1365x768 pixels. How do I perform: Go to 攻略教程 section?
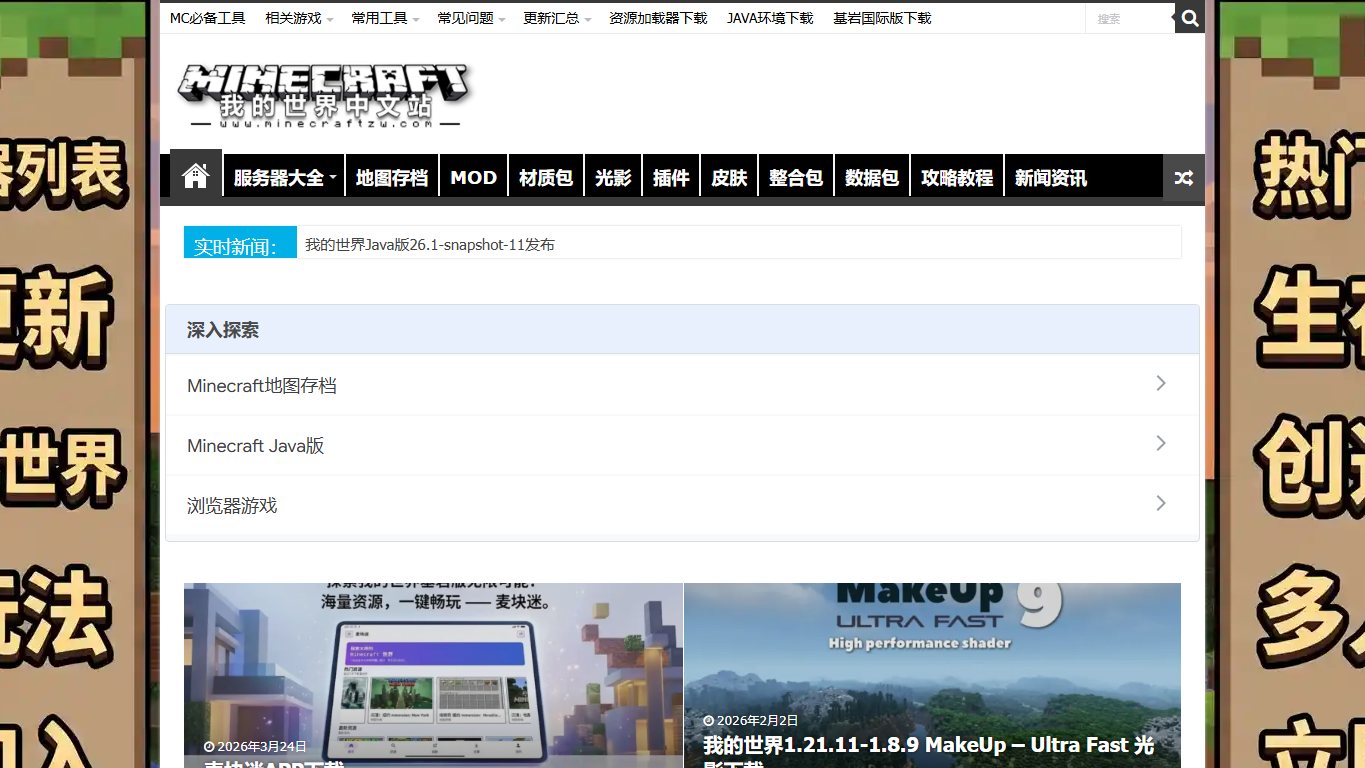click(x=957, y=178)
